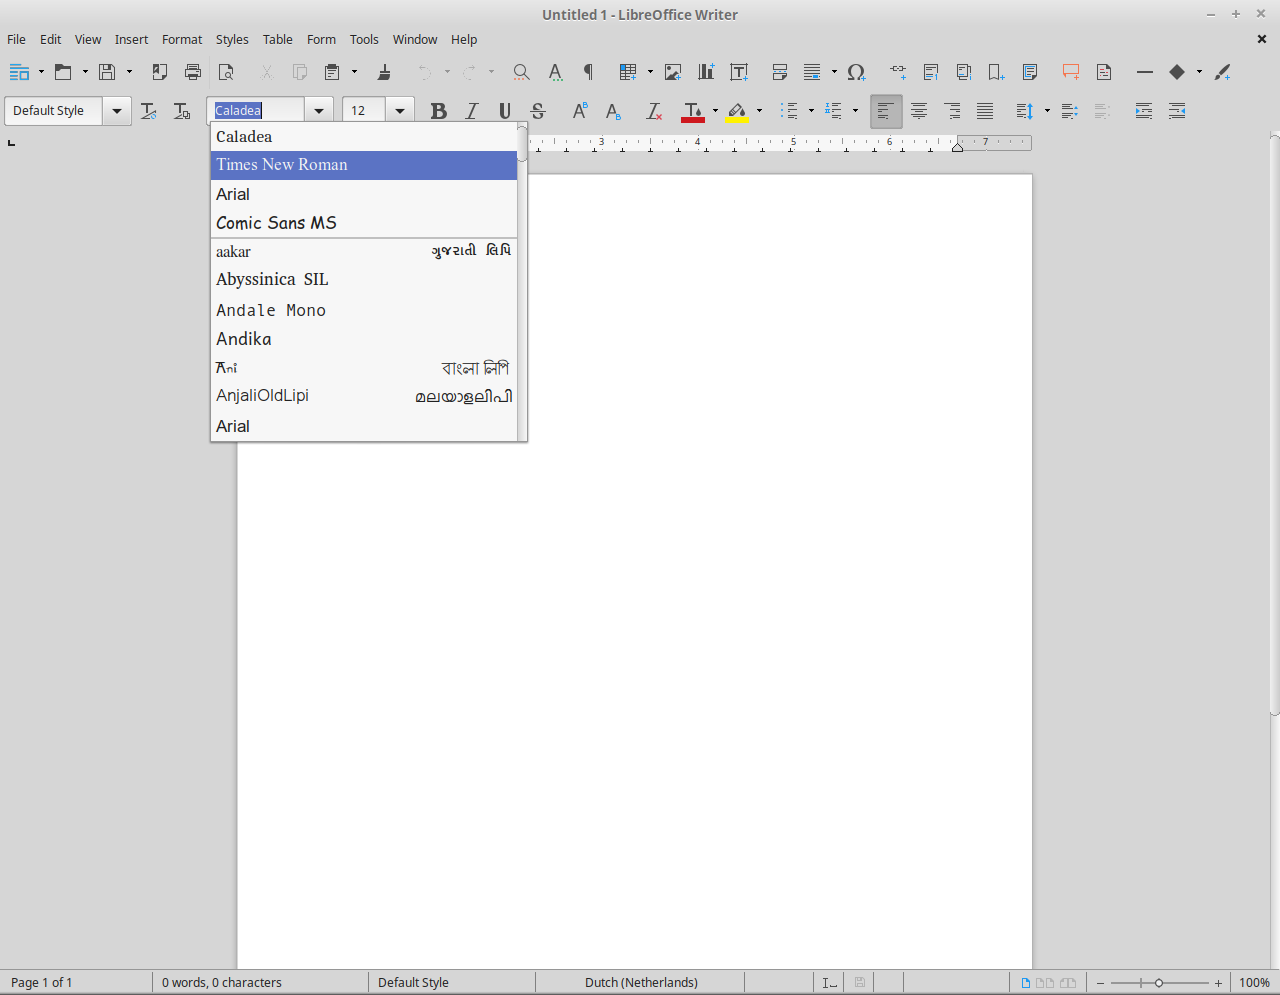Toggle formatting marks (pilcrow) display
This screenshot has width=1280, height=995.
[588, 72]
